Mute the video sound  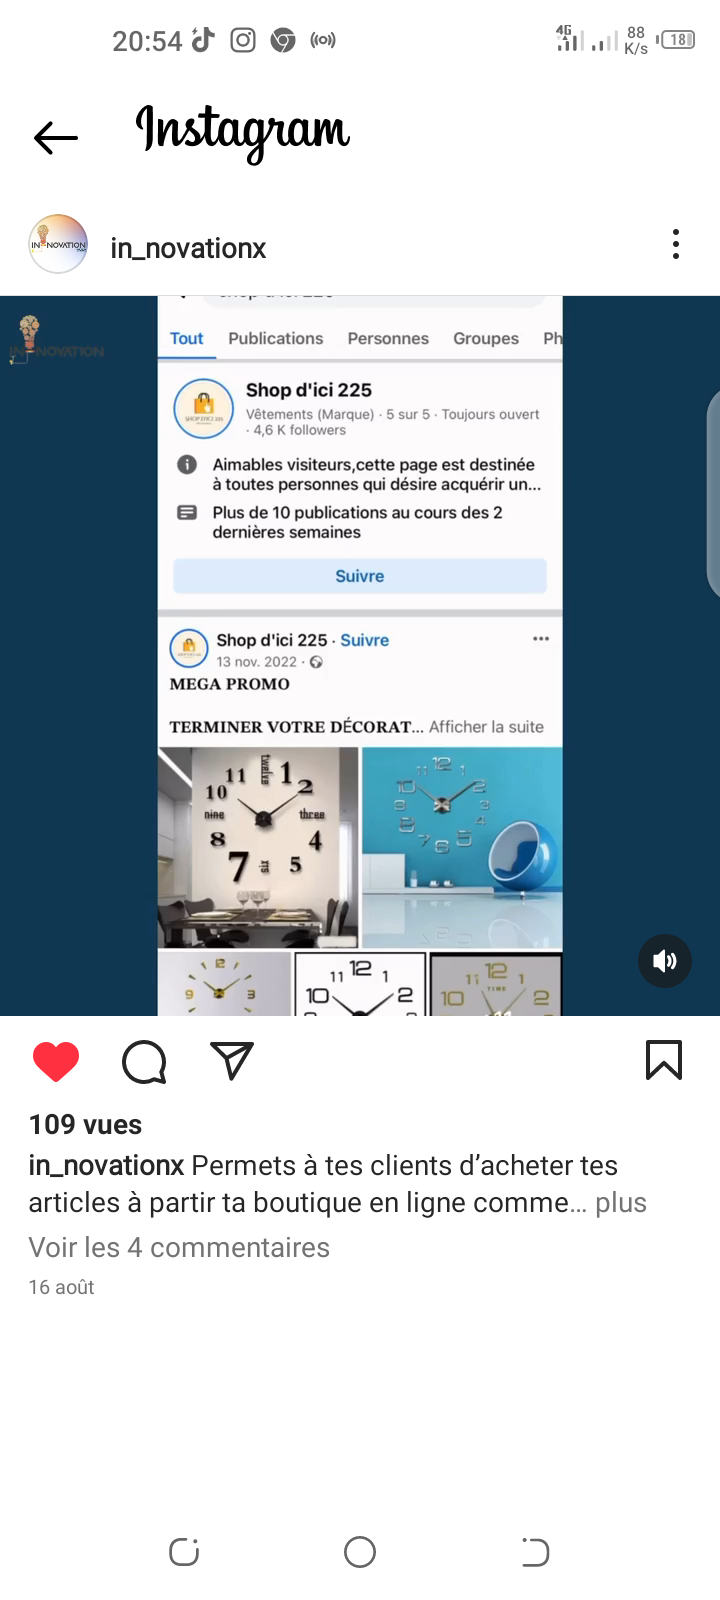(665, 961)
